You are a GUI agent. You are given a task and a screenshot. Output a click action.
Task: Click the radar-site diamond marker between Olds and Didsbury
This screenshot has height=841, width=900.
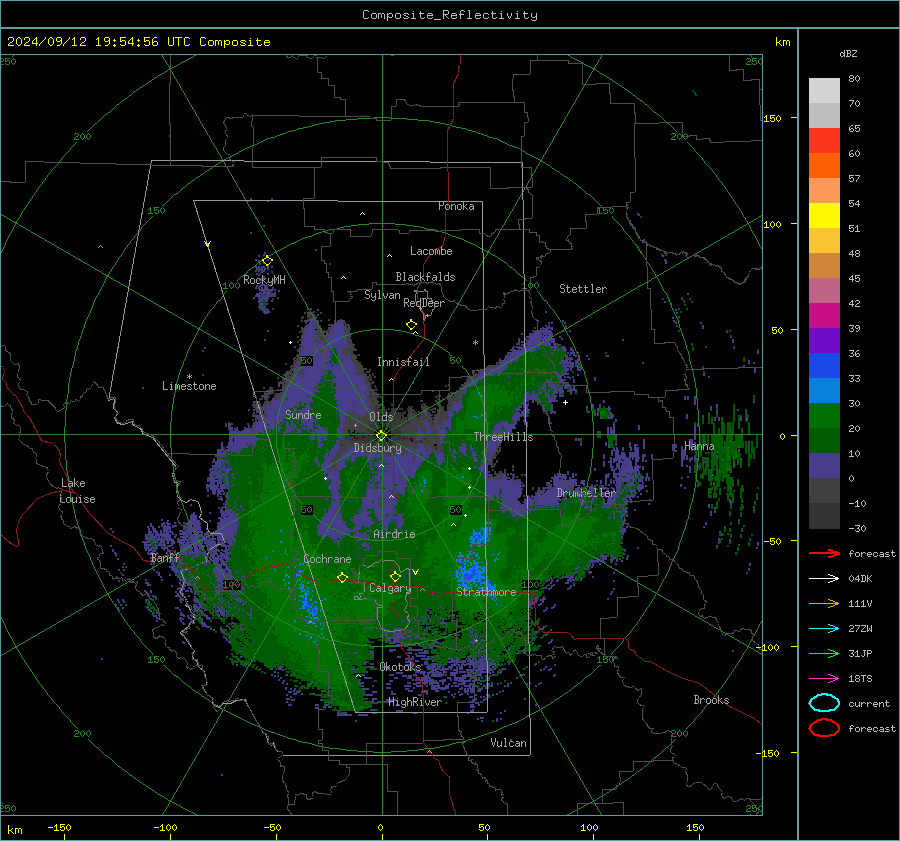381,435
